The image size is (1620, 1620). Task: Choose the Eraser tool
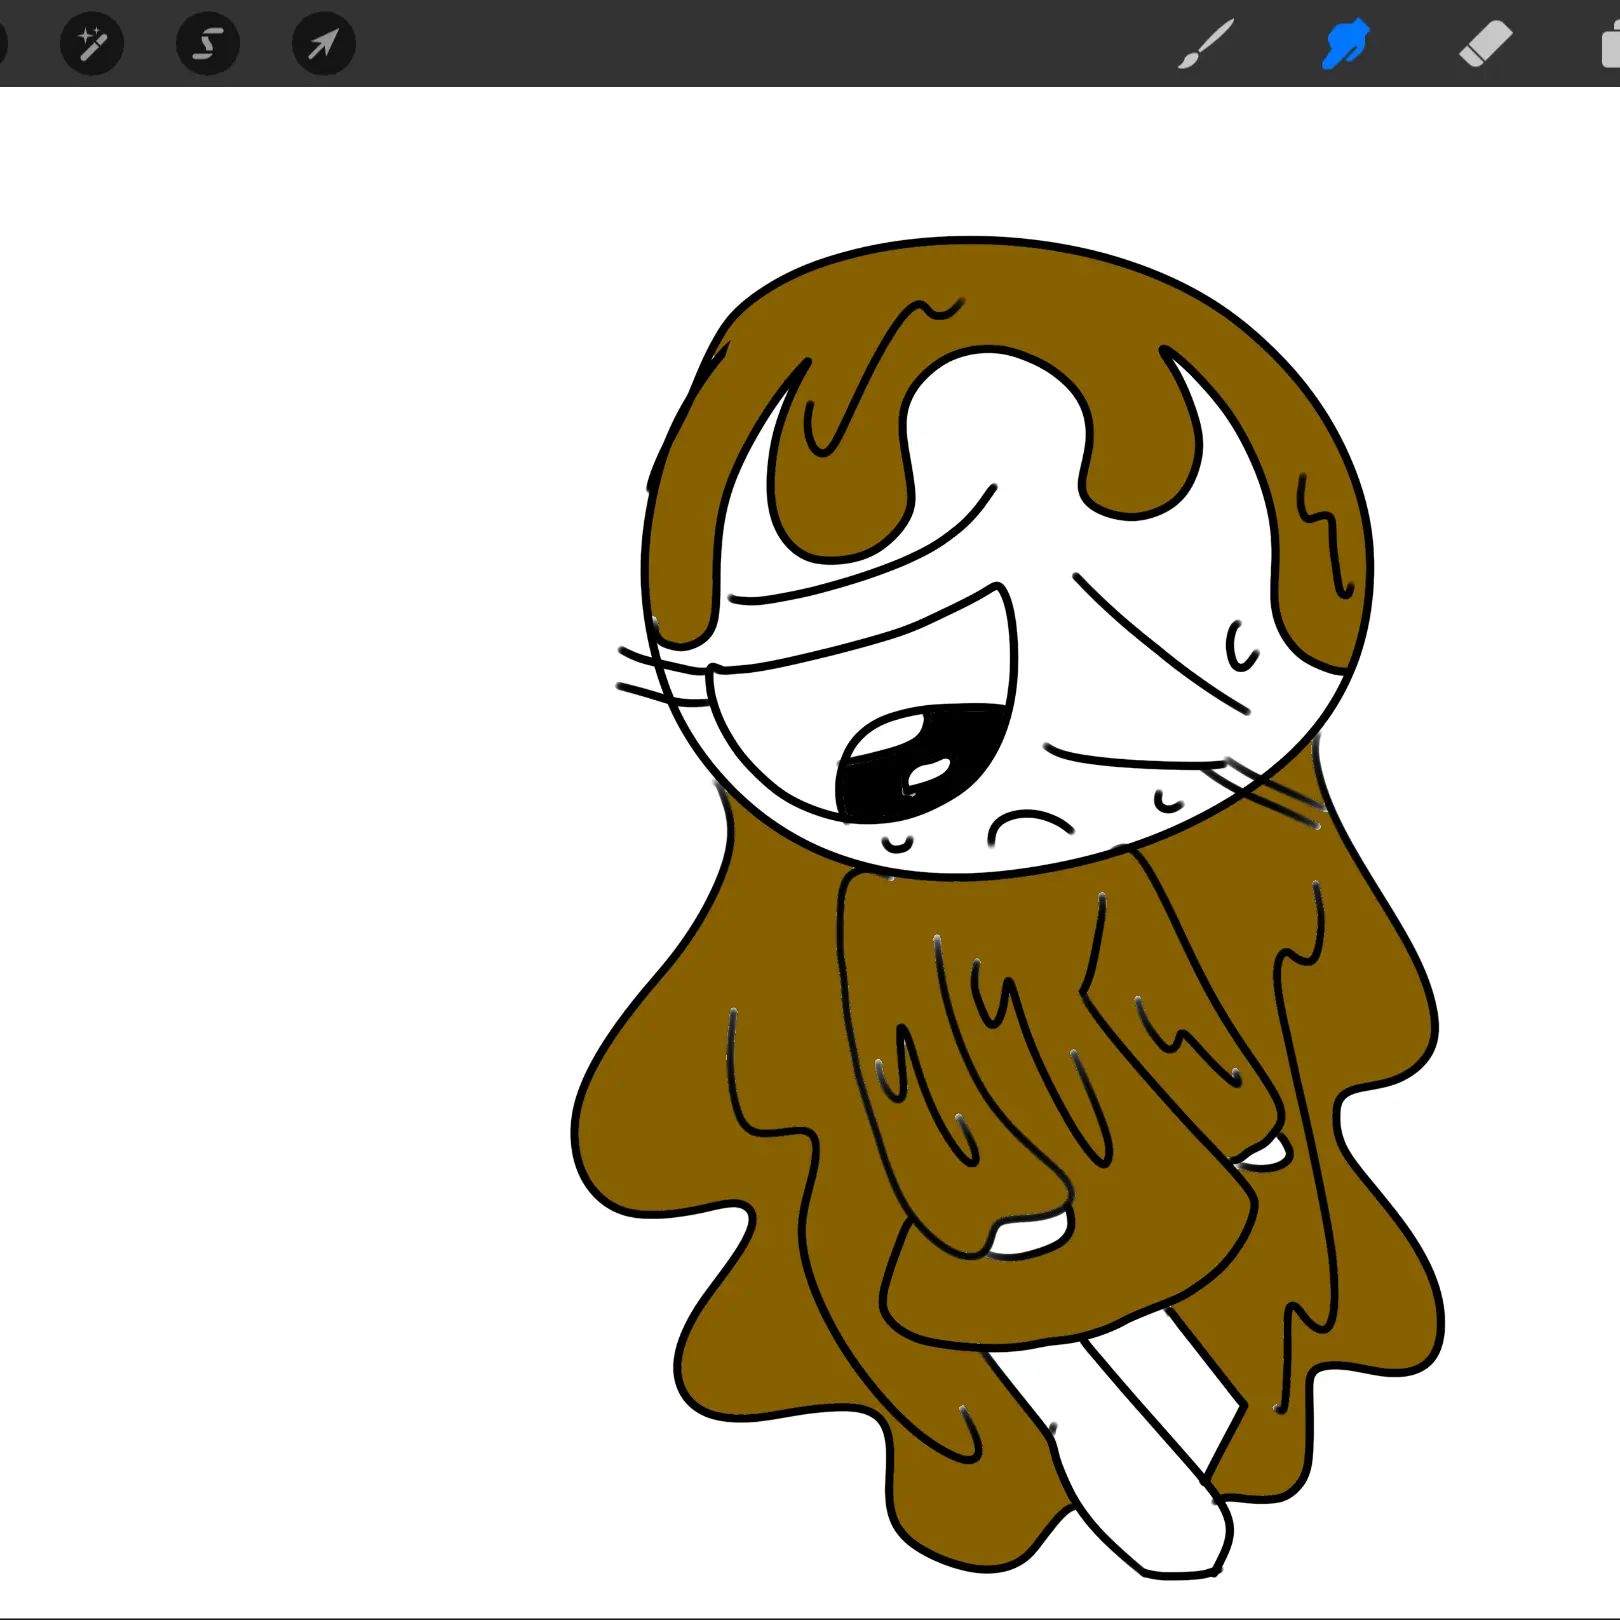[1485, 45]
